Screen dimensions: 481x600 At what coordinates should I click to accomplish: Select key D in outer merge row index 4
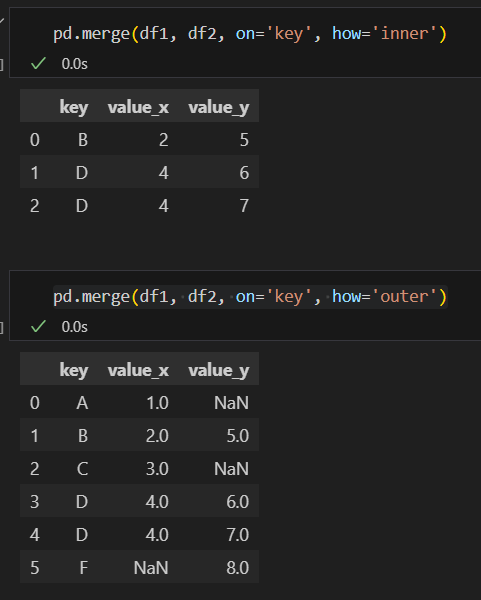(82, 535)
